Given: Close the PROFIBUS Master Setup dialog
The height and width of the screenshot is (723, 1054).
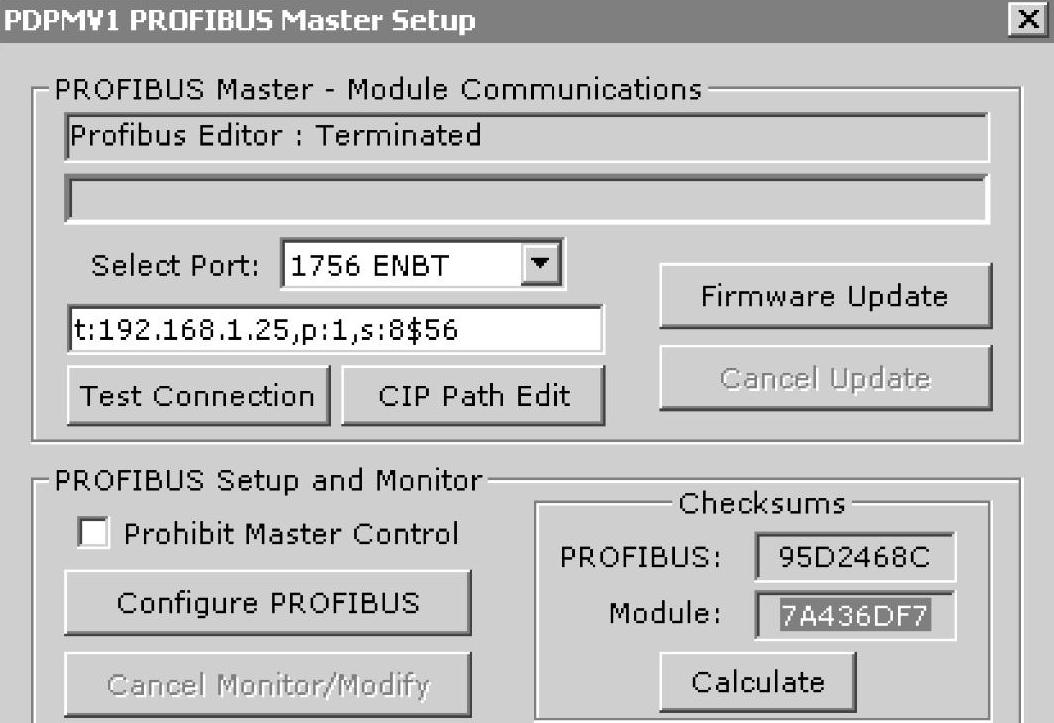Looking at the screenshot, I should (x=1028, y=19).
